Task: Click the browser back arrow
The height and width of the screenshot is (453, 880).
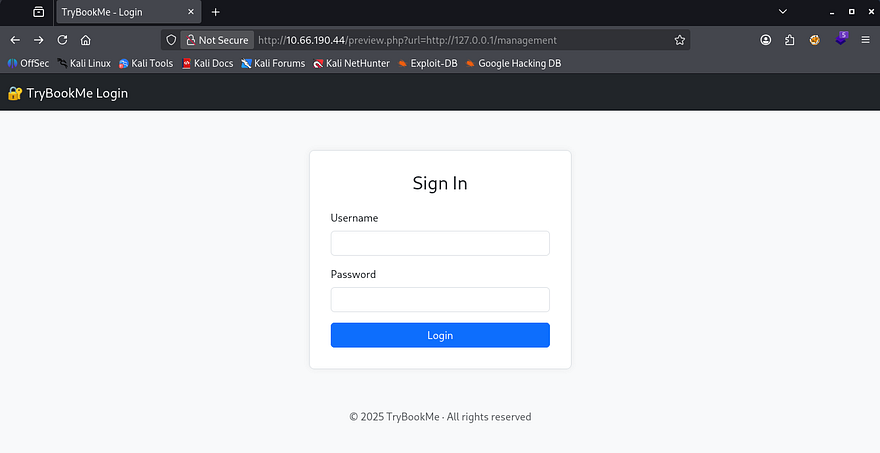Action: coord(14,40)
